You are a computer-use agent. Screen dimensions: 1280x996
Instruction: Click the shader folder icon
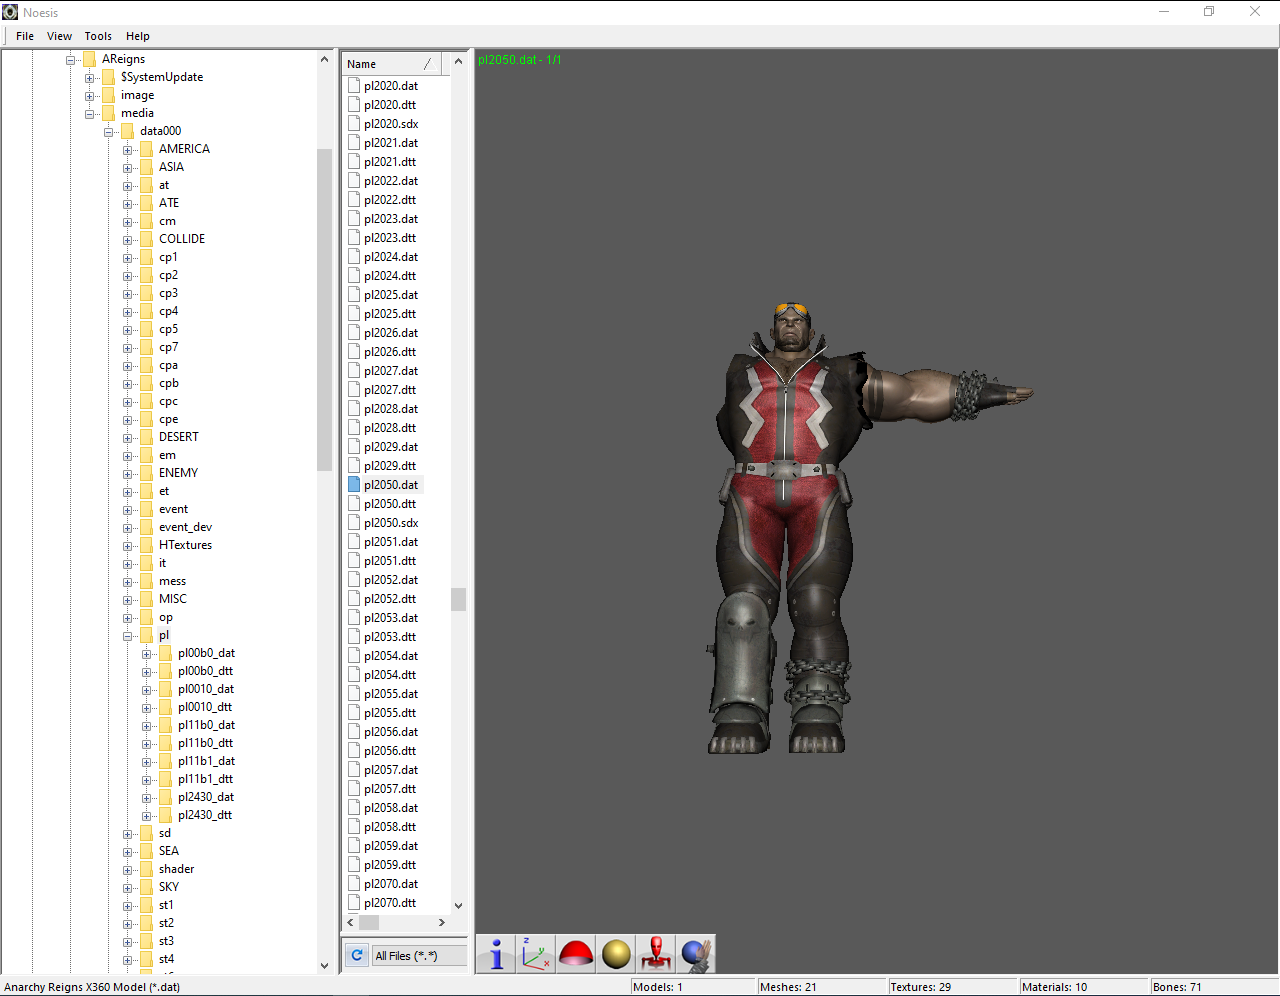[147, 869]
